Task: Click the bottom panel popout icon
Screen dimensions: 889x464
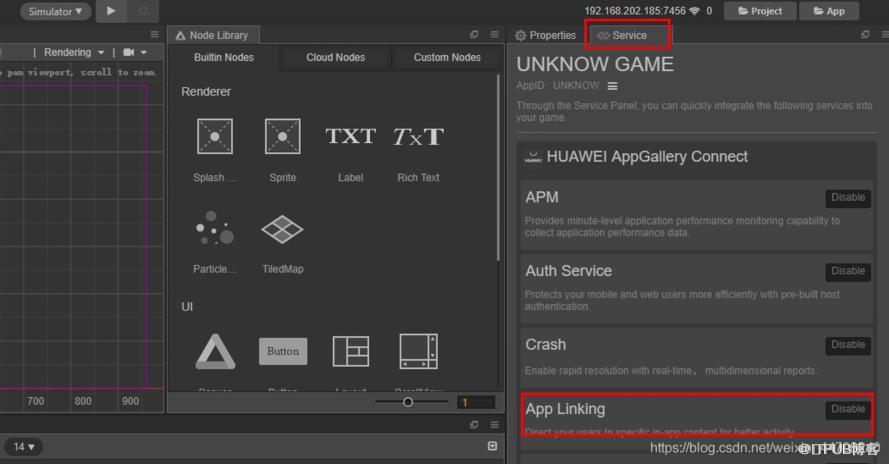Action: pos(474,424)
